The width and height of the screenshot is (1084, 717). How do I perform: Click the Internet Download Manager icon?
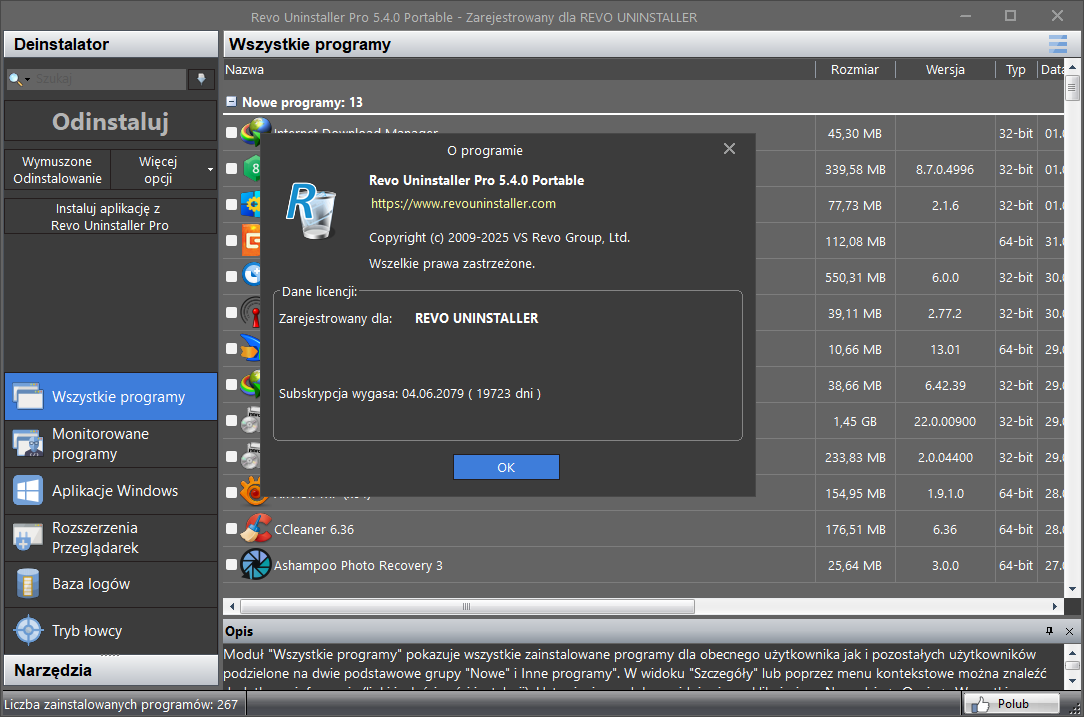tap(254, 131)
